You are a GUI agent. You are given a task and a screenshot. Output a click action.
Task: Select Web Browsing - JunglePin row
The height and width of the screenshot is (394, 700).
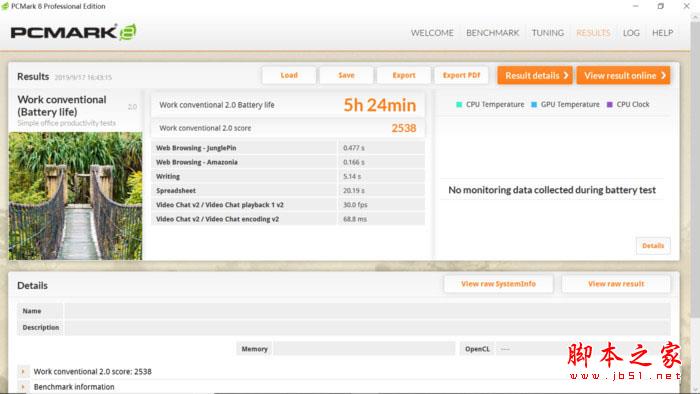[x=288, y=148]
